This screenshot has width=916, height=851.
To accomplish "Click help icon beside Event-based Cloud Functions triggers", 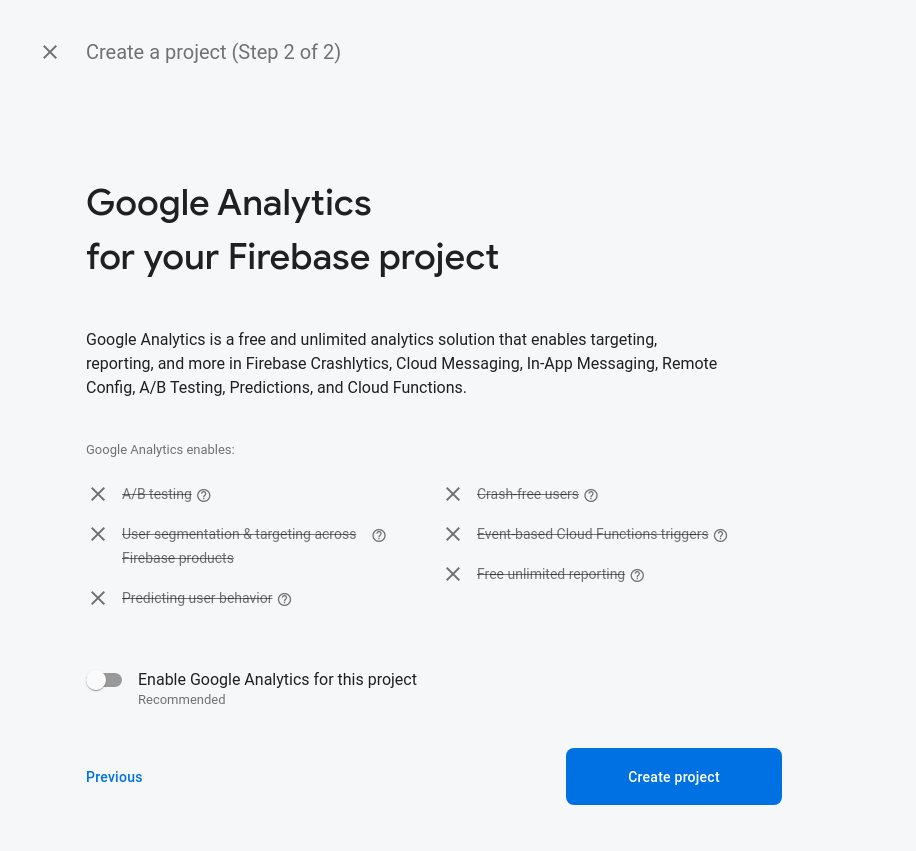I will [721, 535].
